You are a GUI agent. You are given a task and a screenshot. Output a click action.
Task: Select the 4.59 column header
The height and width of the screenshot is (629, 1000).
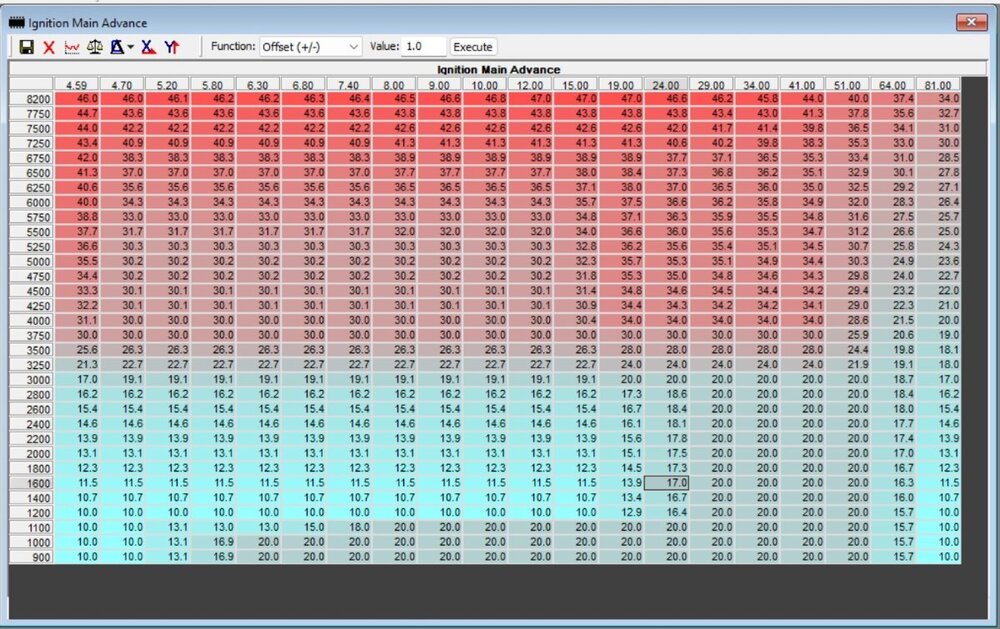76,86
